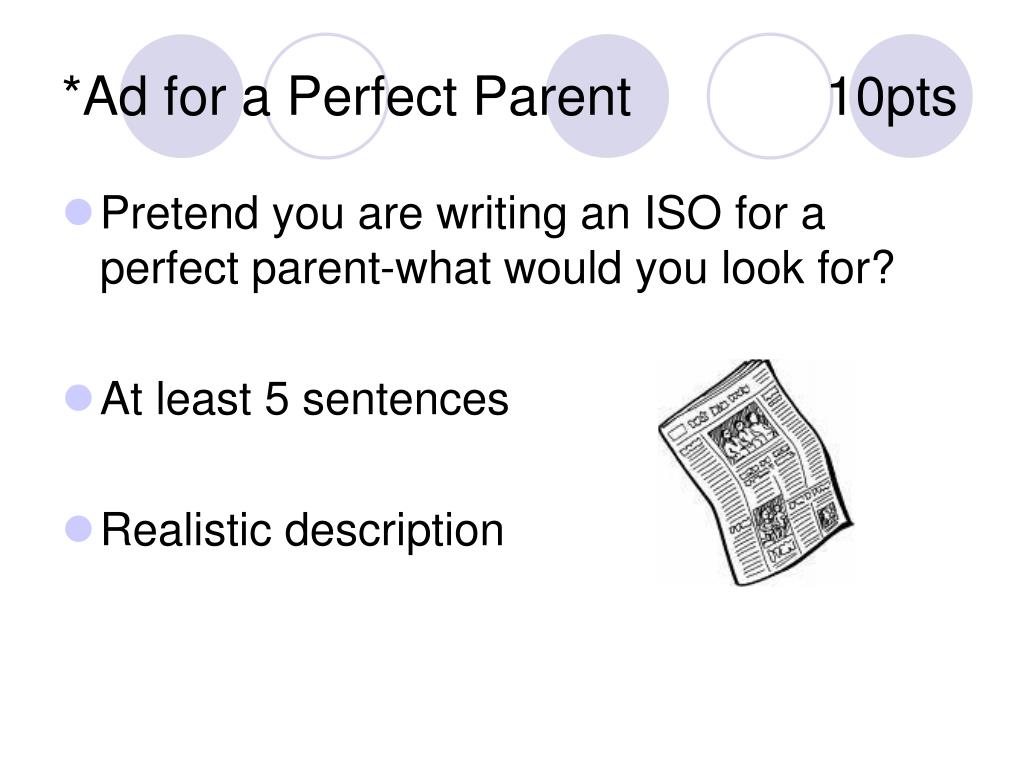Select the bullet before 'Pretend you are'
The height and width of the screenshot is (768, 1024).
click(x=79, y=212)
